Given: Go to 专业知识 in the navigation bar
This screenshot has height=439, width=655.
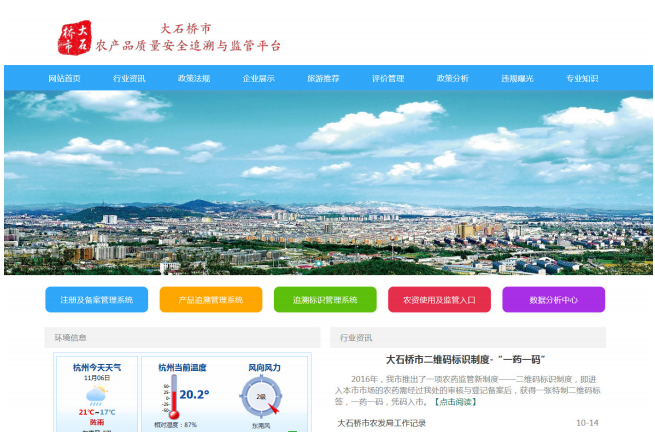Looking at the screenshot, I should tap(582, 78).
